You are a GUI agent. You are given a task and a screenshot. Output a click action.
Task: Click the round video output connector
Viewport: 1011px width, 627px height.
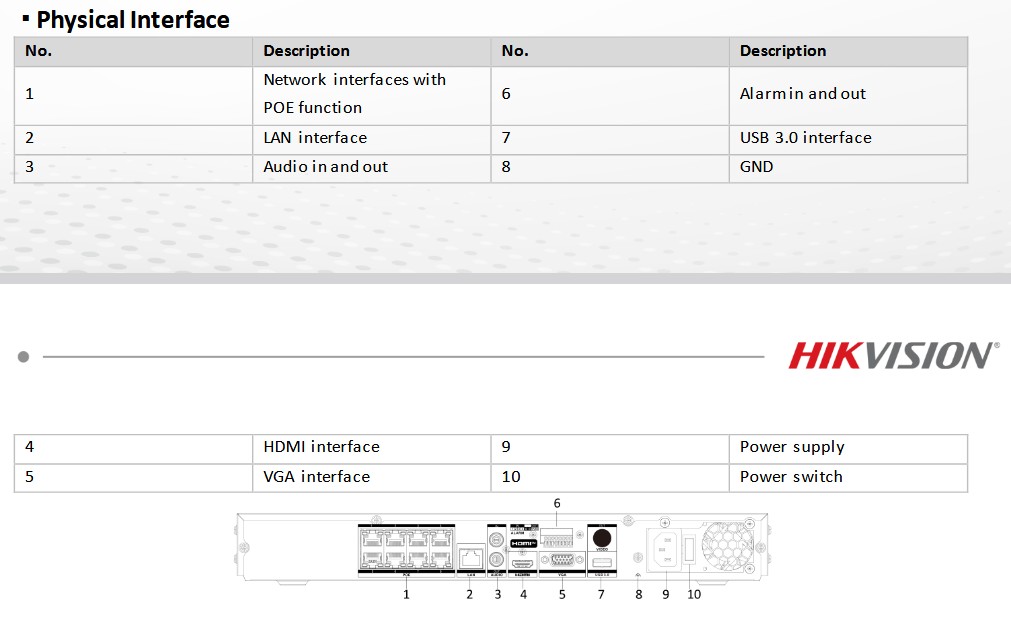pyautogui.click(x=602, y=536)
